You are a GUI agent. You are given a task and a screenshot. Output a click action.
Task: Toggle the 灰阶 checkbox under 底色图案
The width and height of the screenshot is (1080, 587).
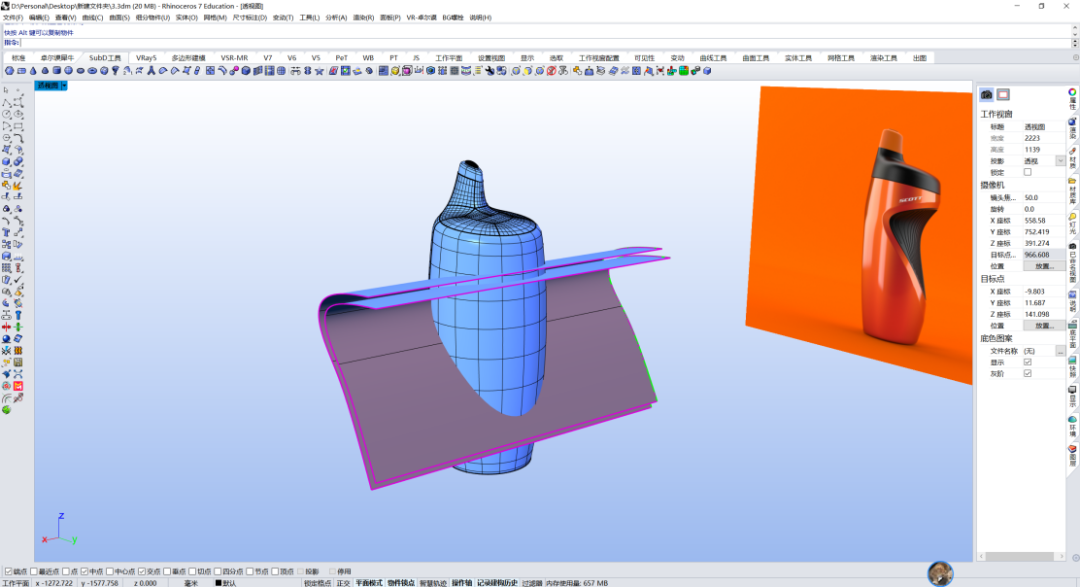point(1027,373)
